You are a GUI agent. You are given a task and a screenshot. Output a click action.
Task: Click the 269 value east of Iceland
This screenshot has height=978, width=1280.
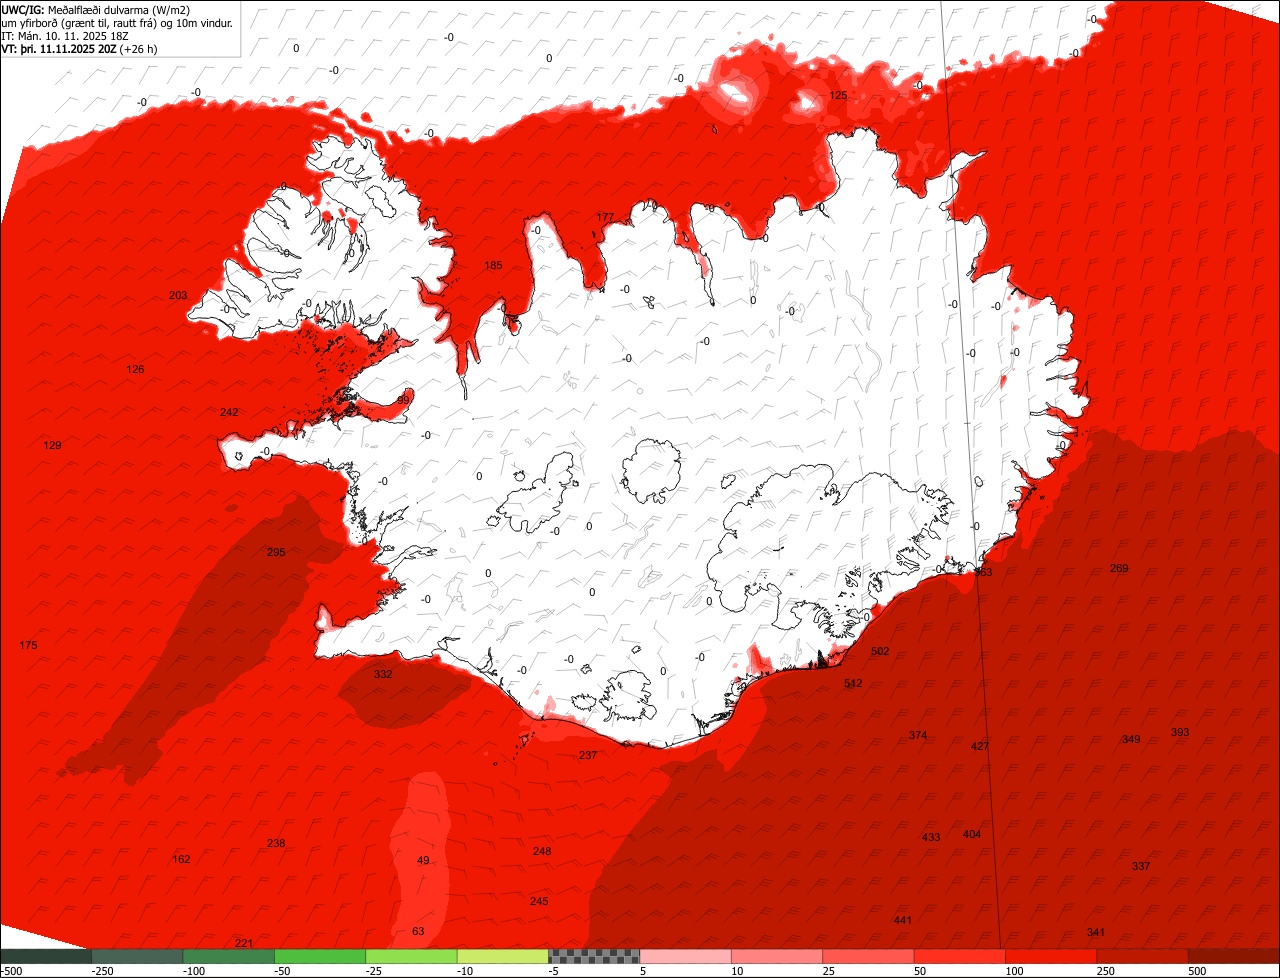pyautogui.click(x=1119, y=568)
